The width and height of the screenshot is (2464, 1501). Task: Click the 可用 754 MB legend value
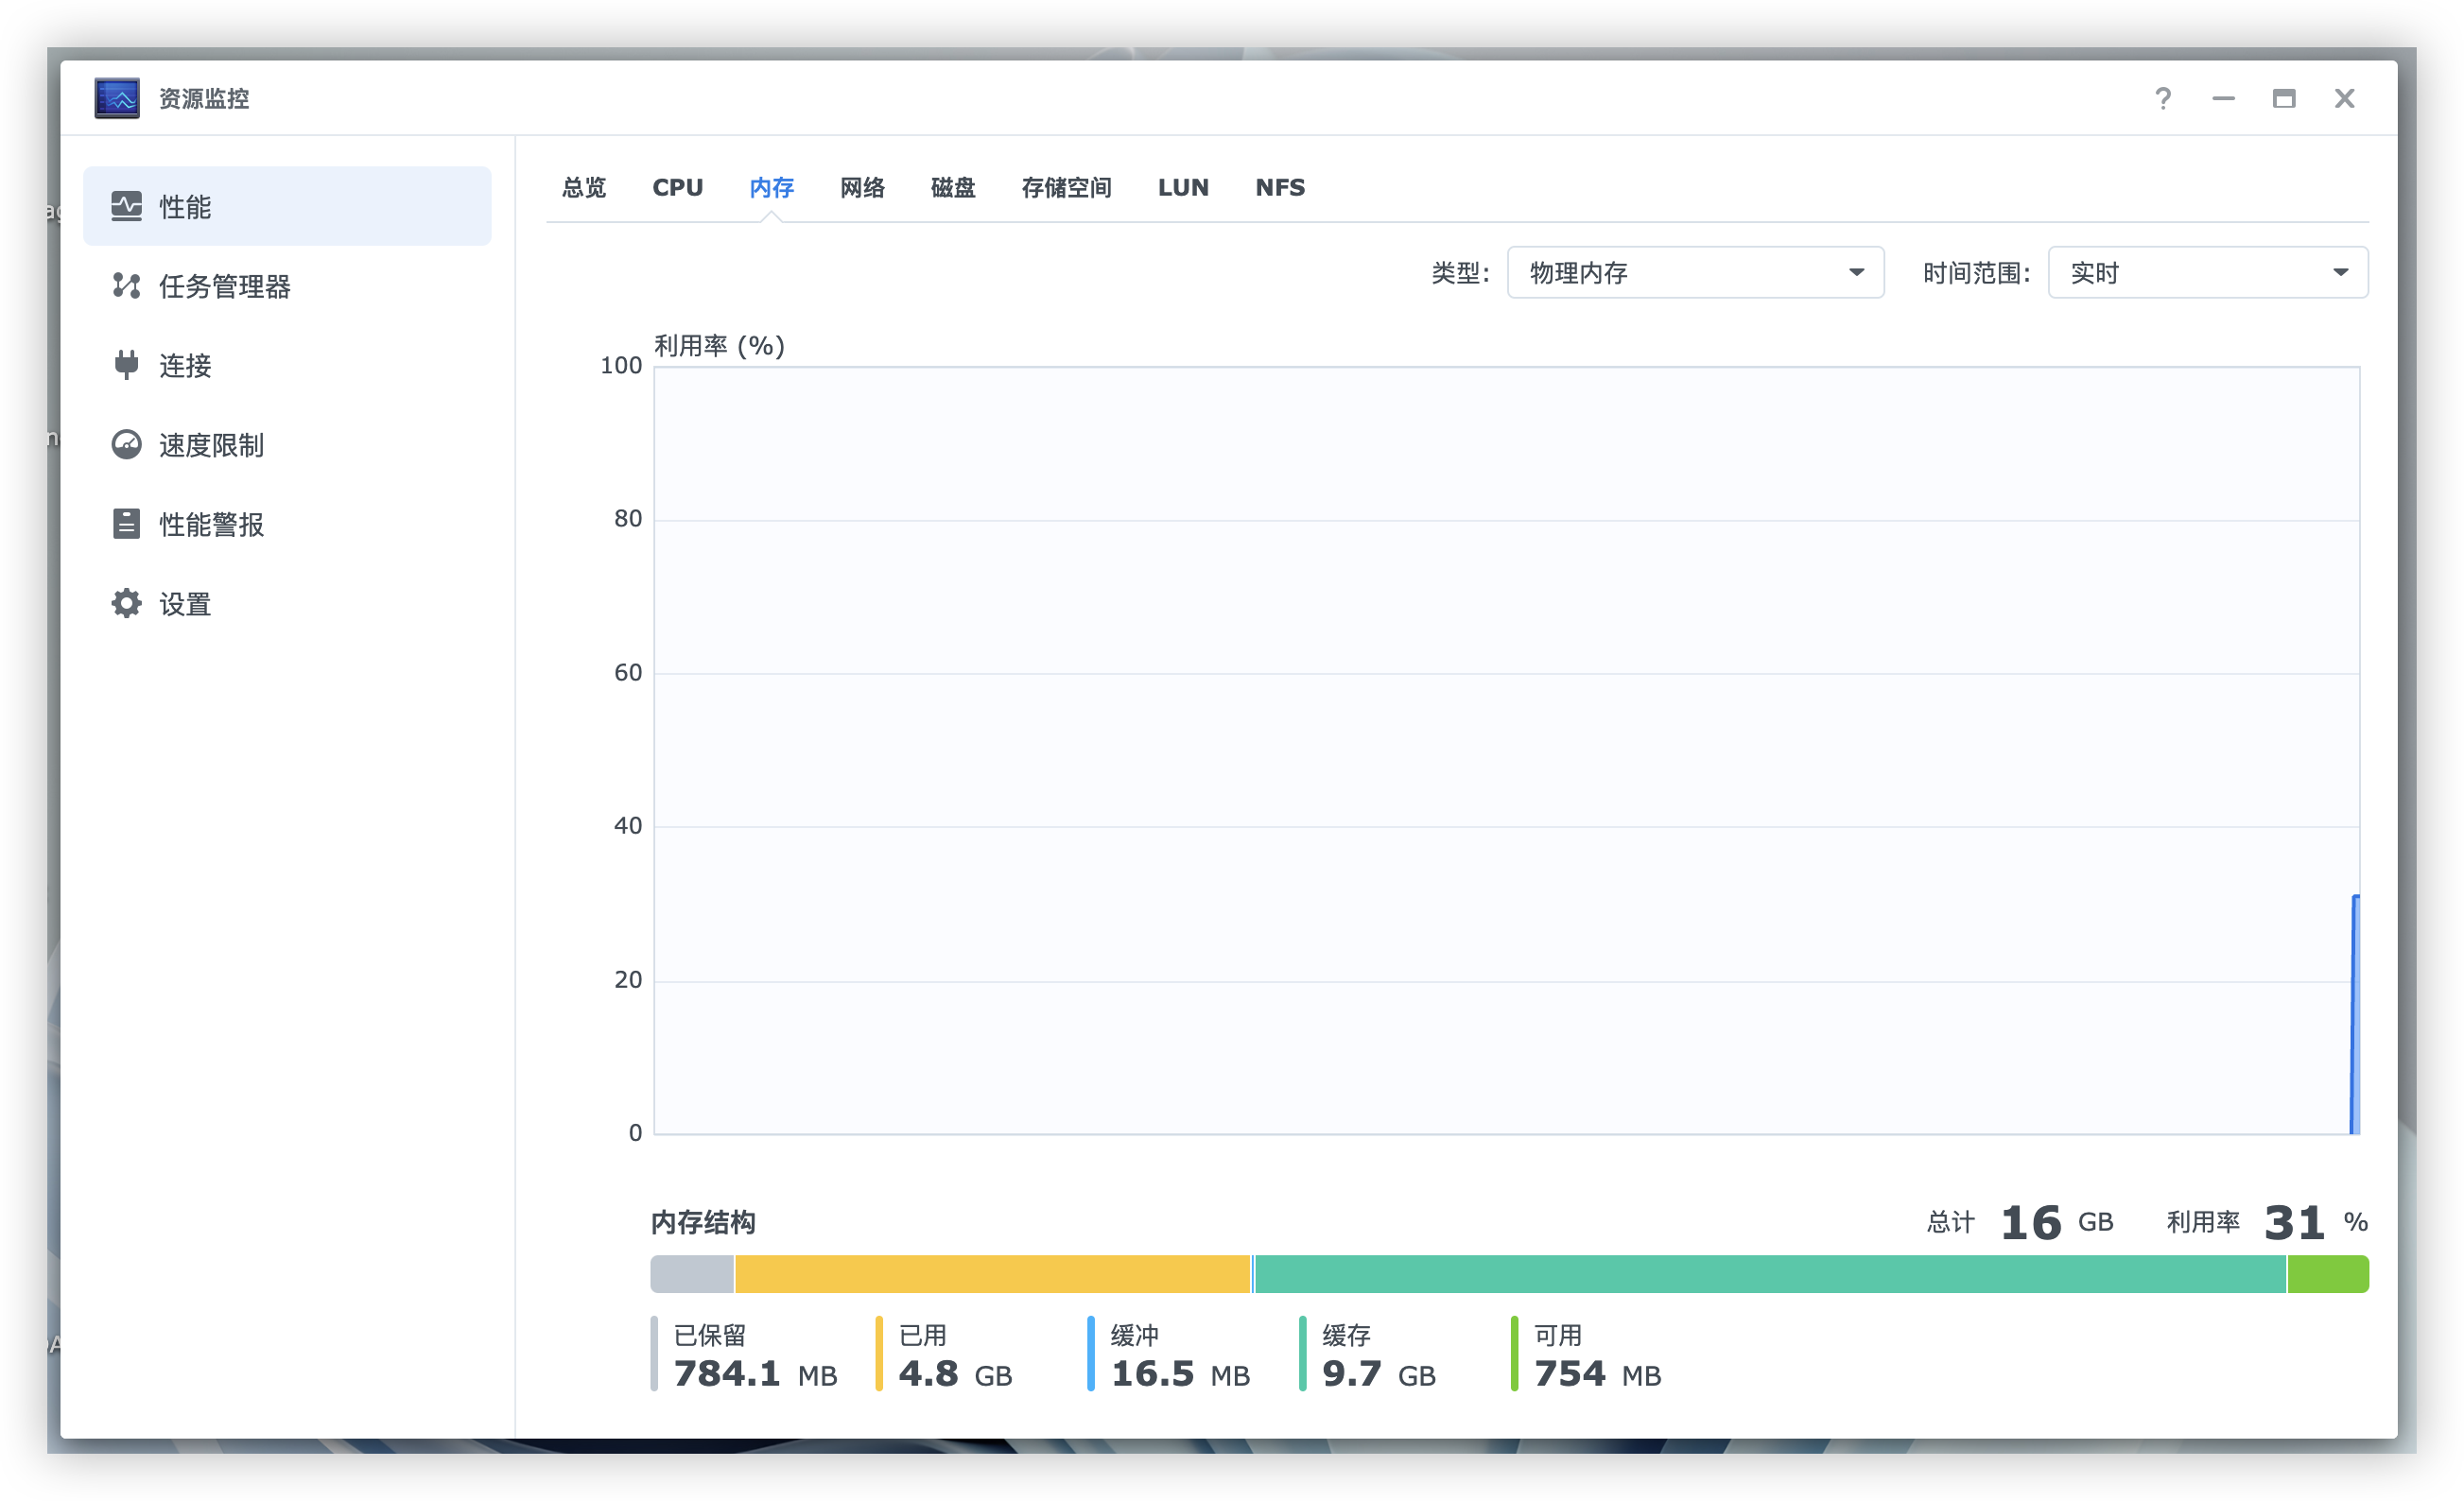pos(1597,1374)
